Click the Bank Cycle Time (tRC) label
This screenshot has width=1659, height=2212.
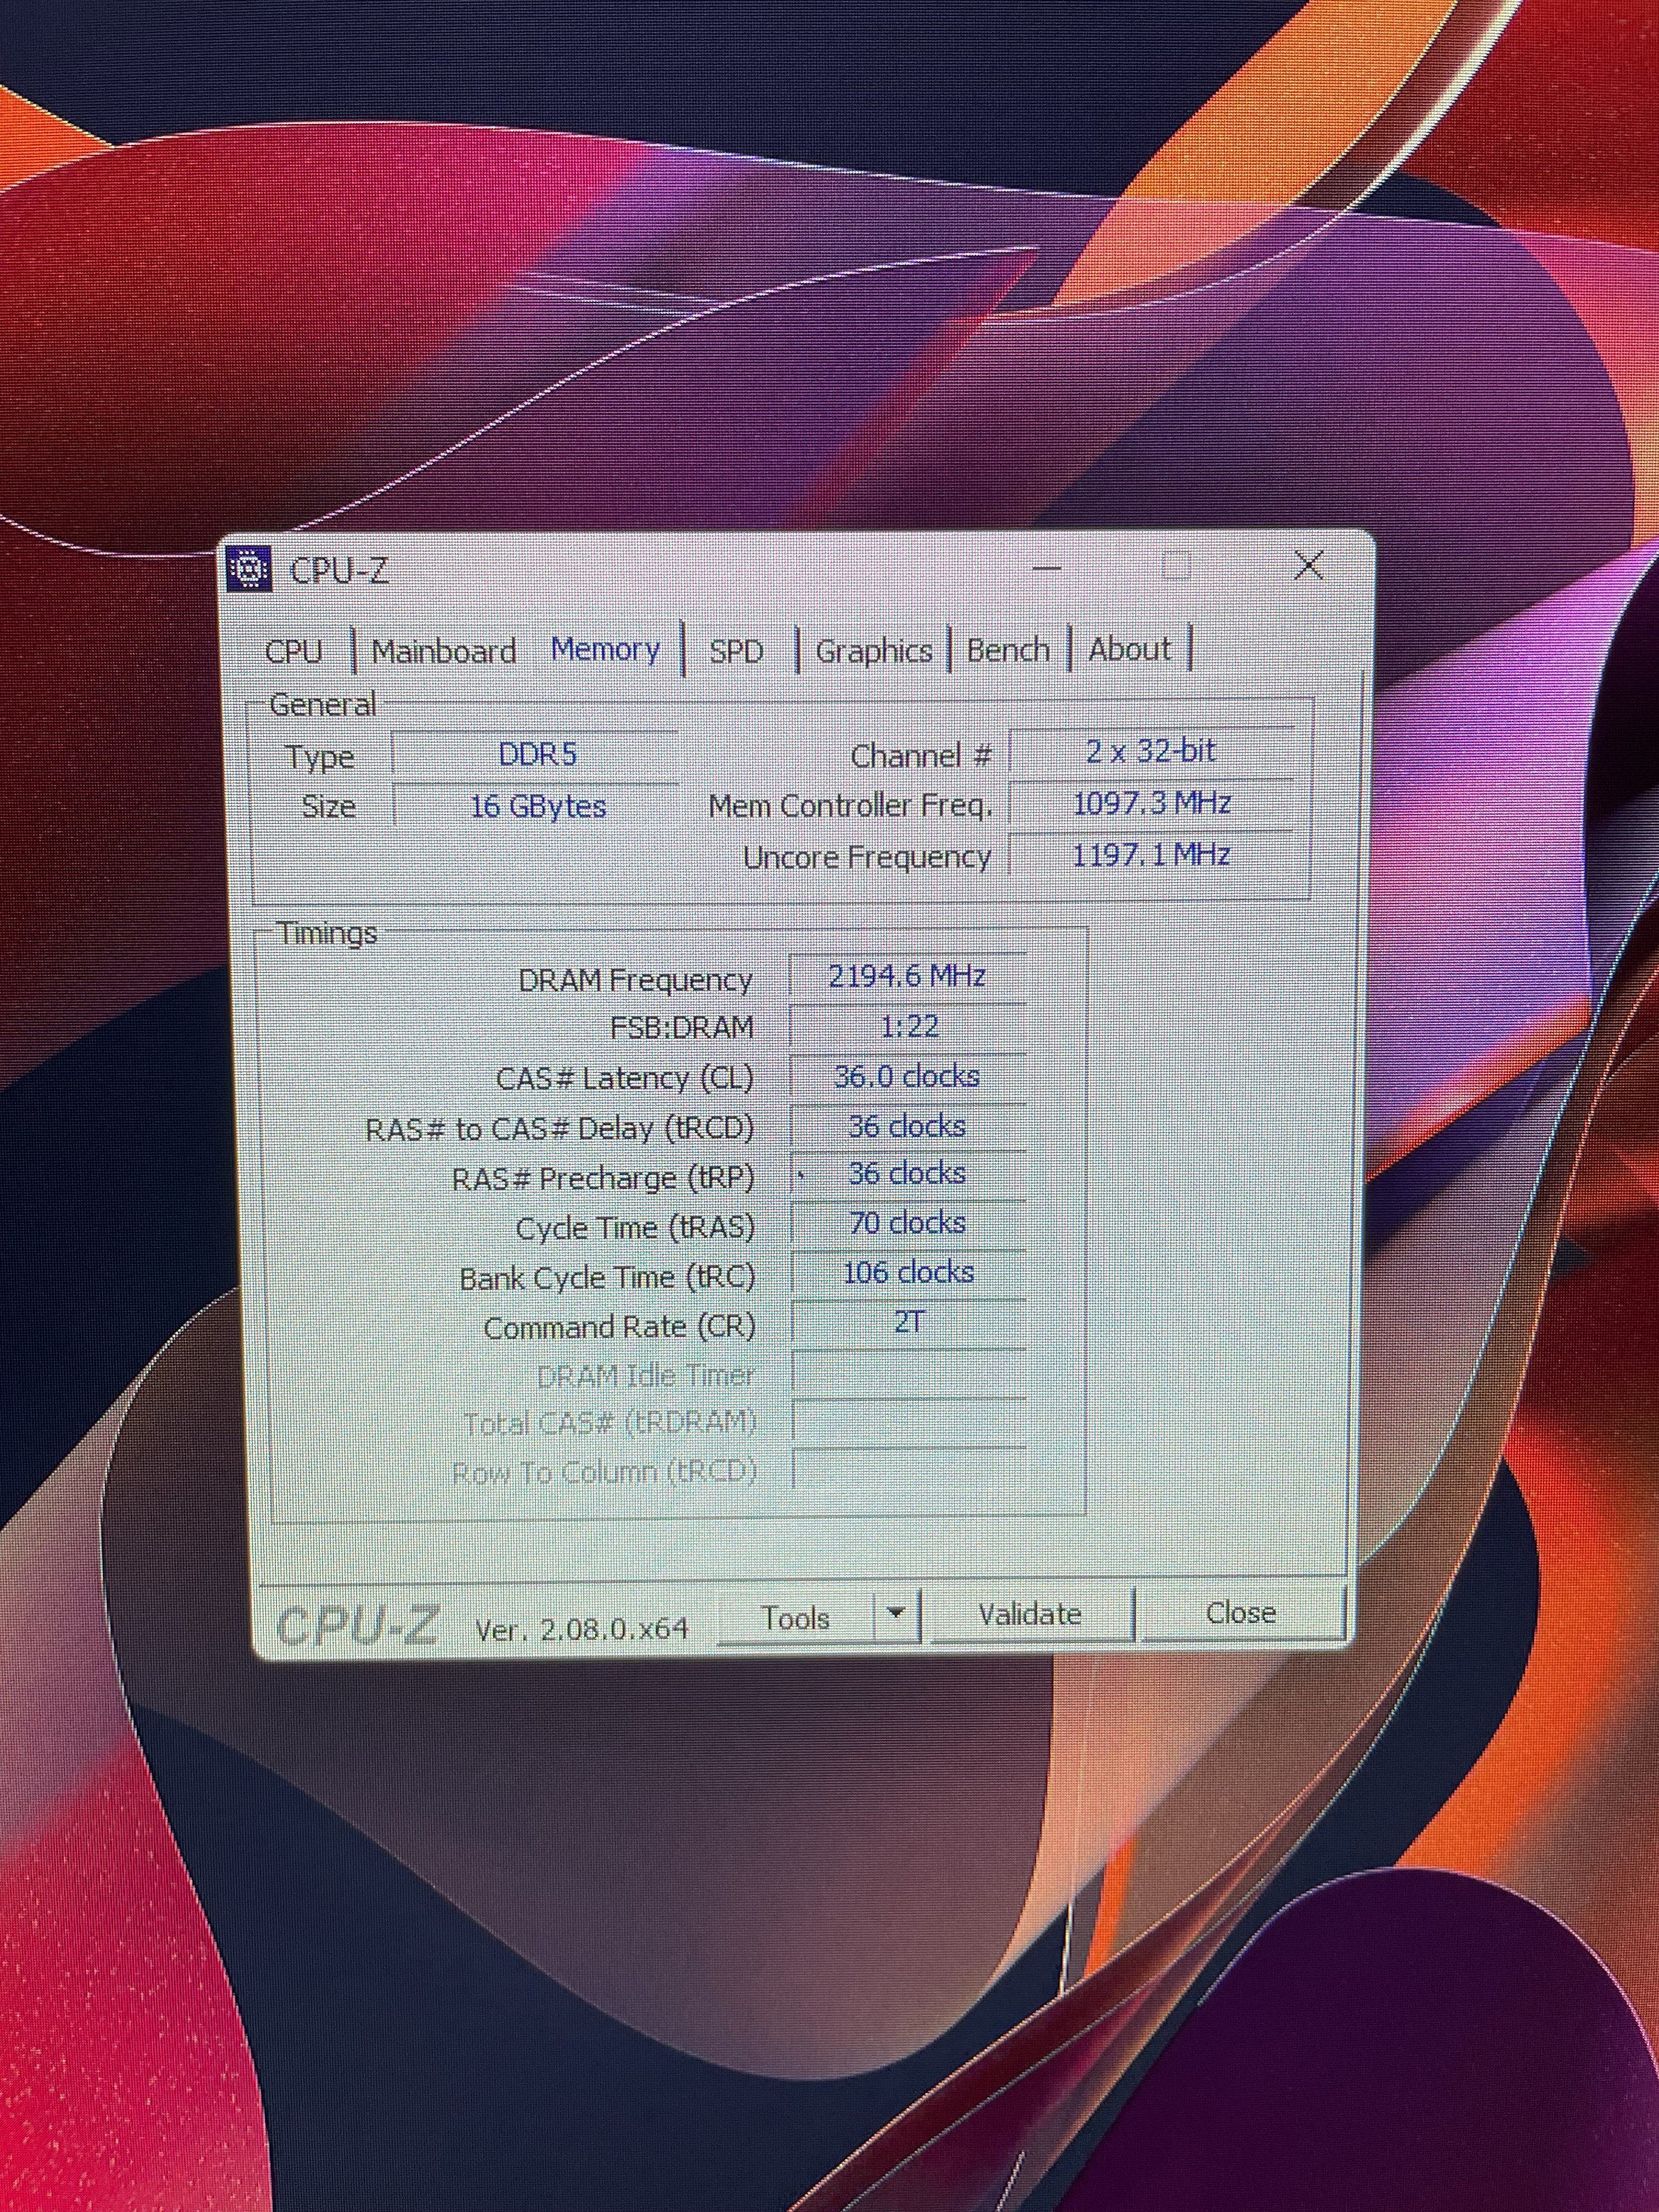(607, 1278)
